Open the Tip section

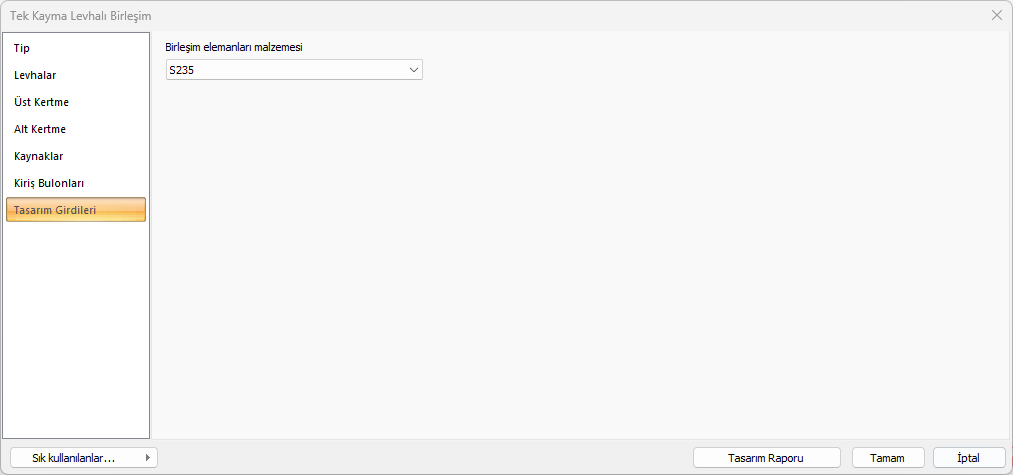click(22, 48)
